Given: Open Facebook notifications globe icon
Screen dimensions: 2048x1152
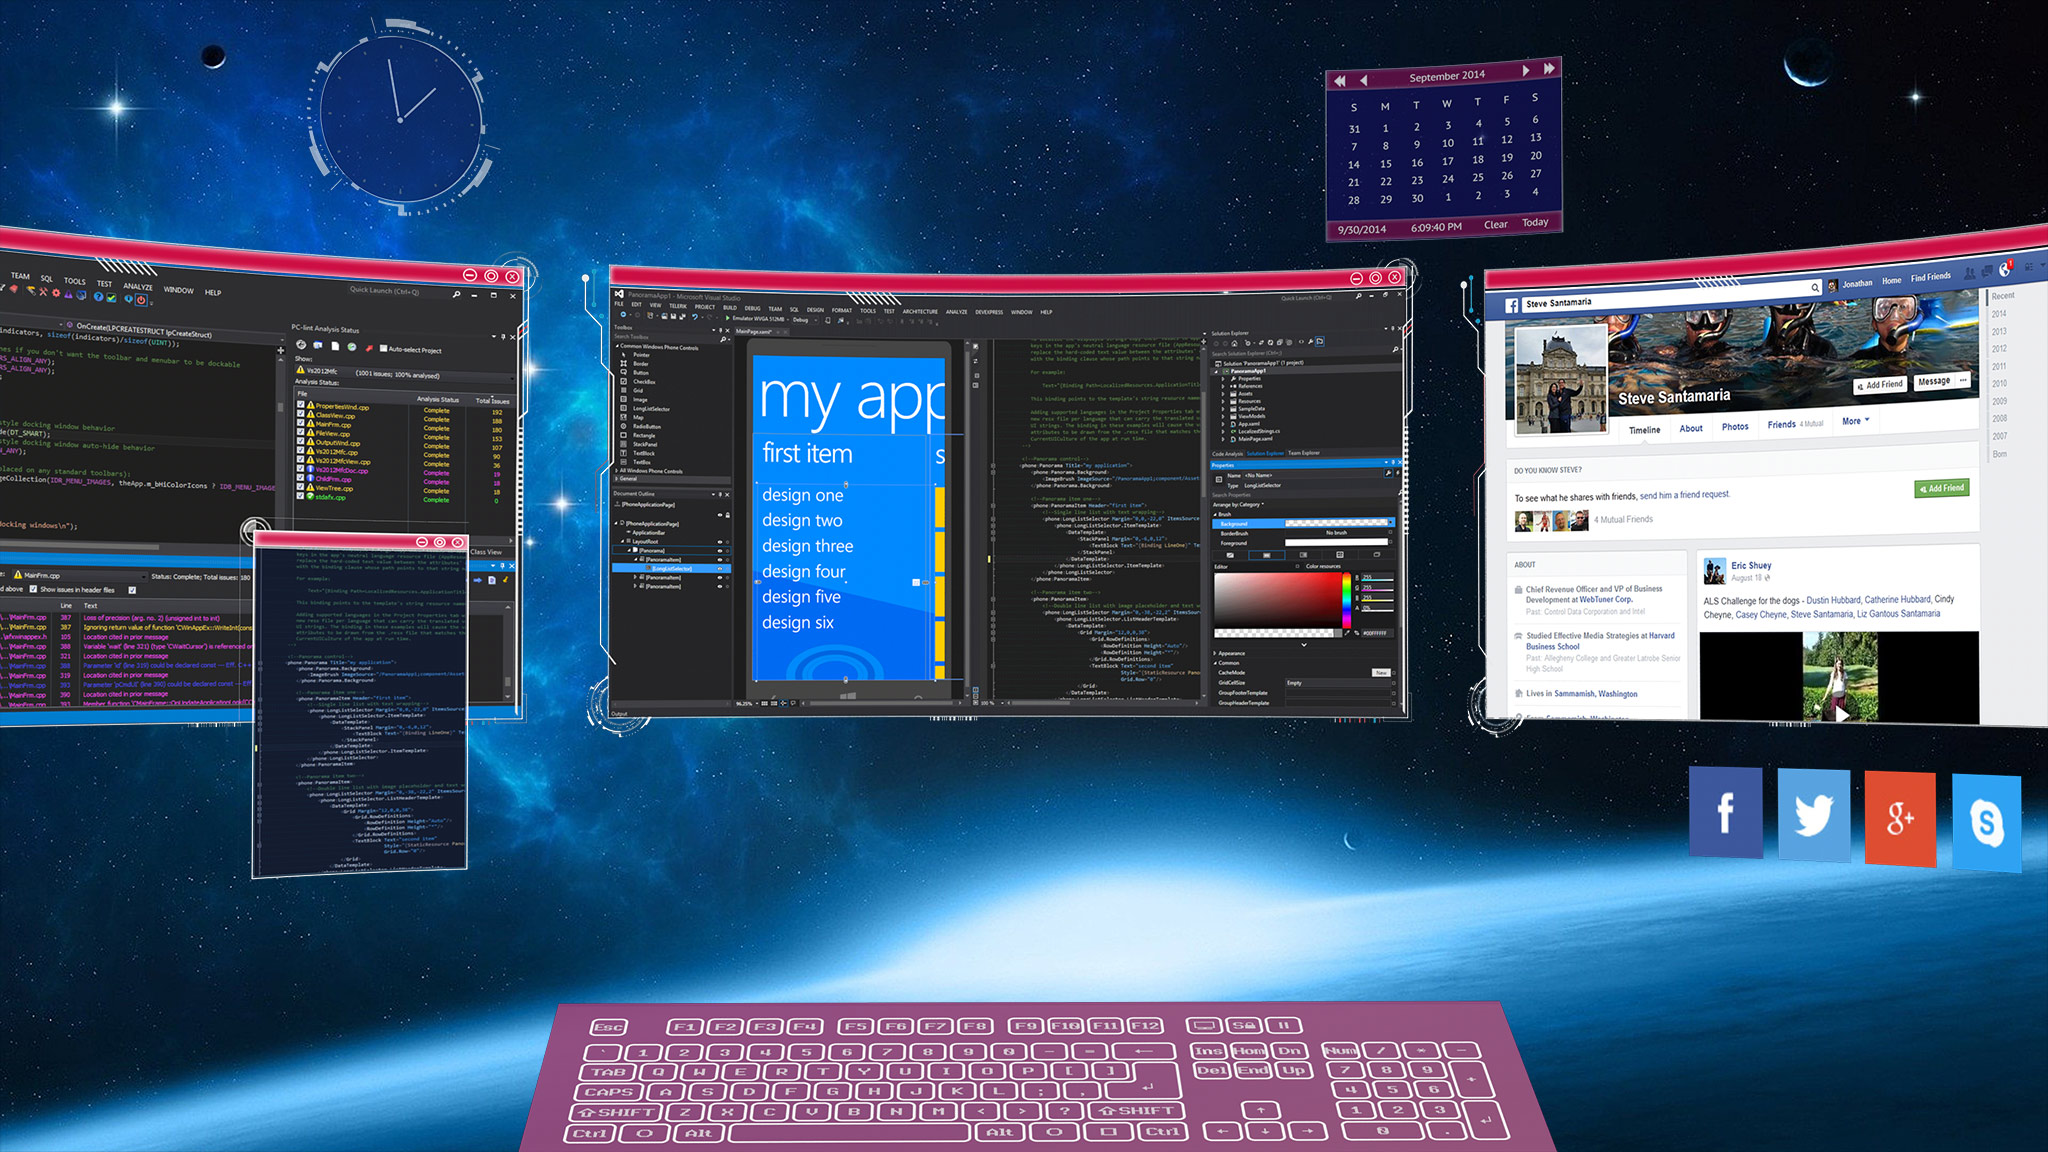Looking at the screenshot, I should [2005, 269].
